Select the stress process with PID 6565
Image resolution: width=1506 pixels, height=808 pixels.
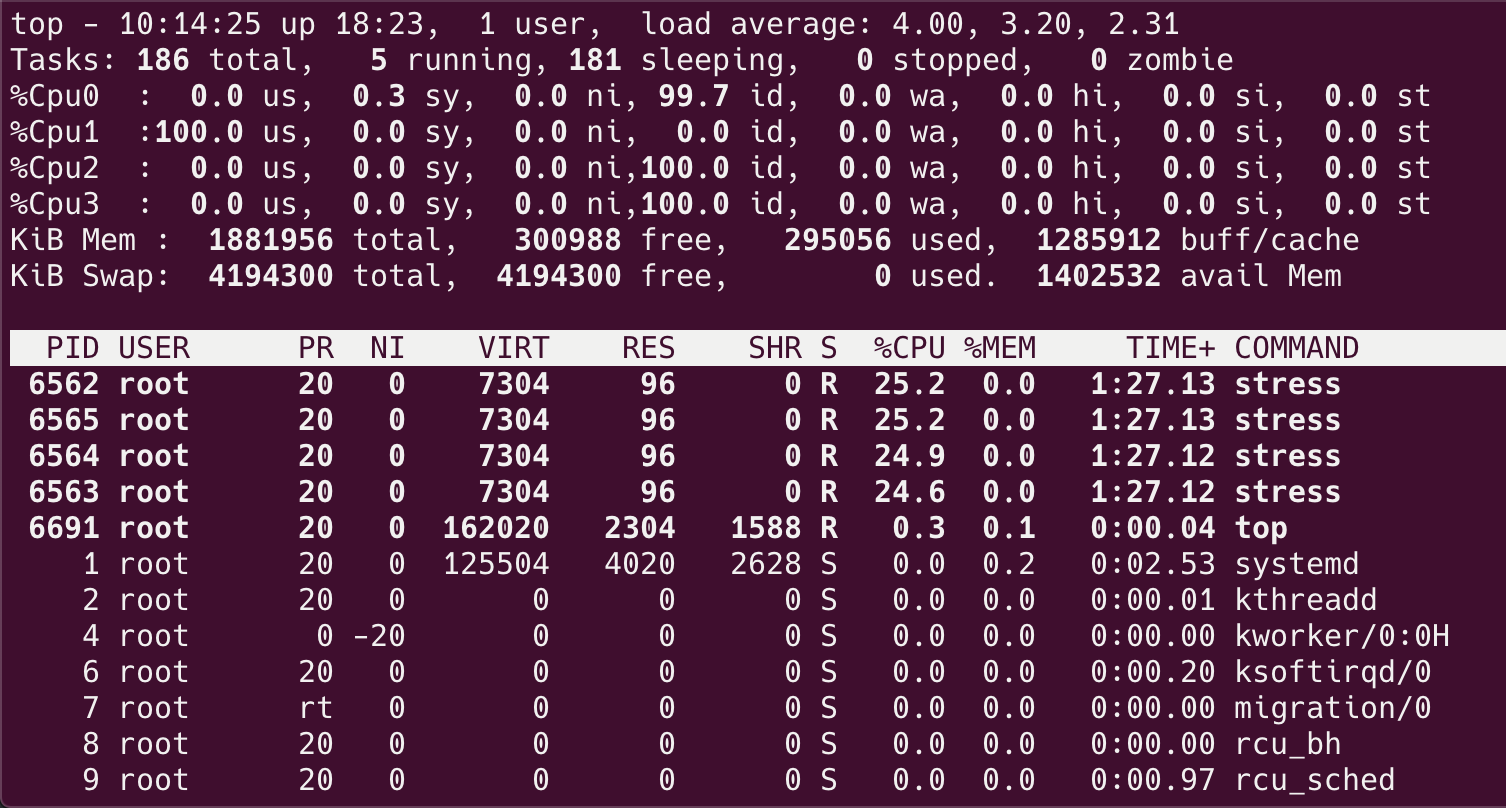[x=600, y=419]
